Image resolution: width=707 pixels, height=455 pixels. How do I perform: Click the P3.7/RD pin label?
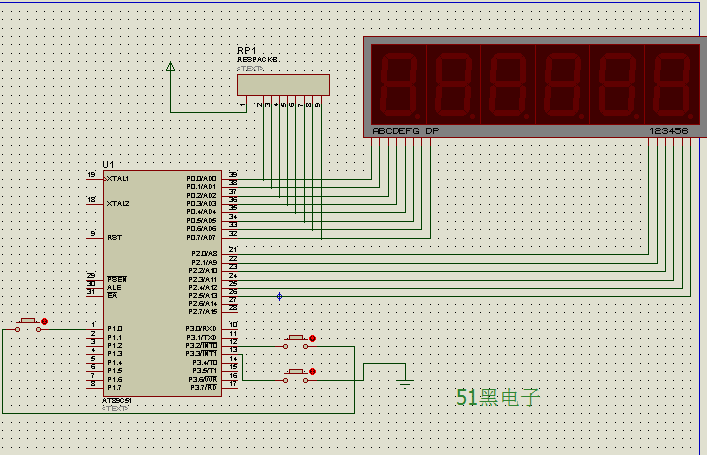(203, 387)
